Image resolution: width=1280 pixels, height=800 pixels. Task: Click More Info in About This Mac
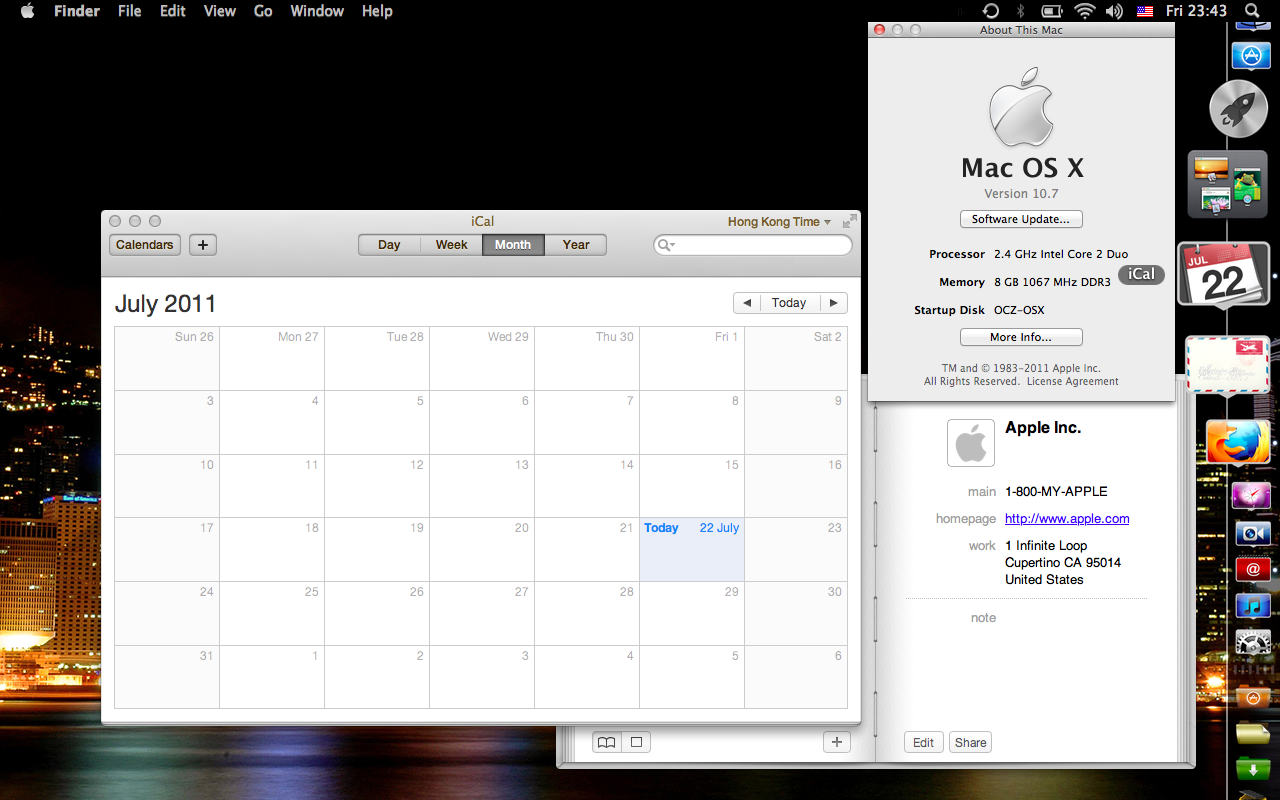(1021, 337)
